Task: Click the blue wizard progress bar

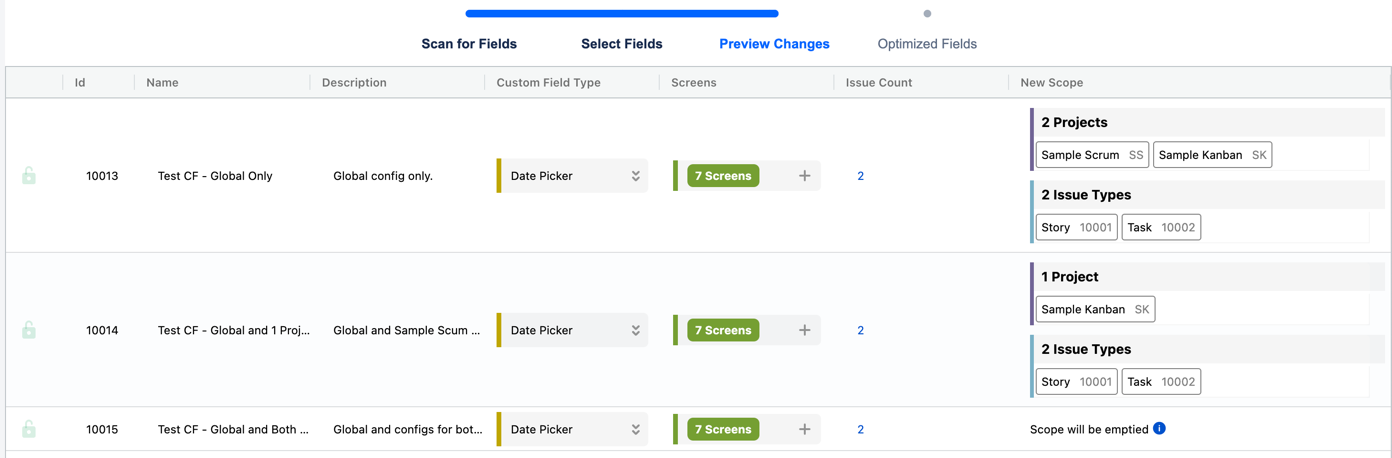Action: tap(621, 14)
